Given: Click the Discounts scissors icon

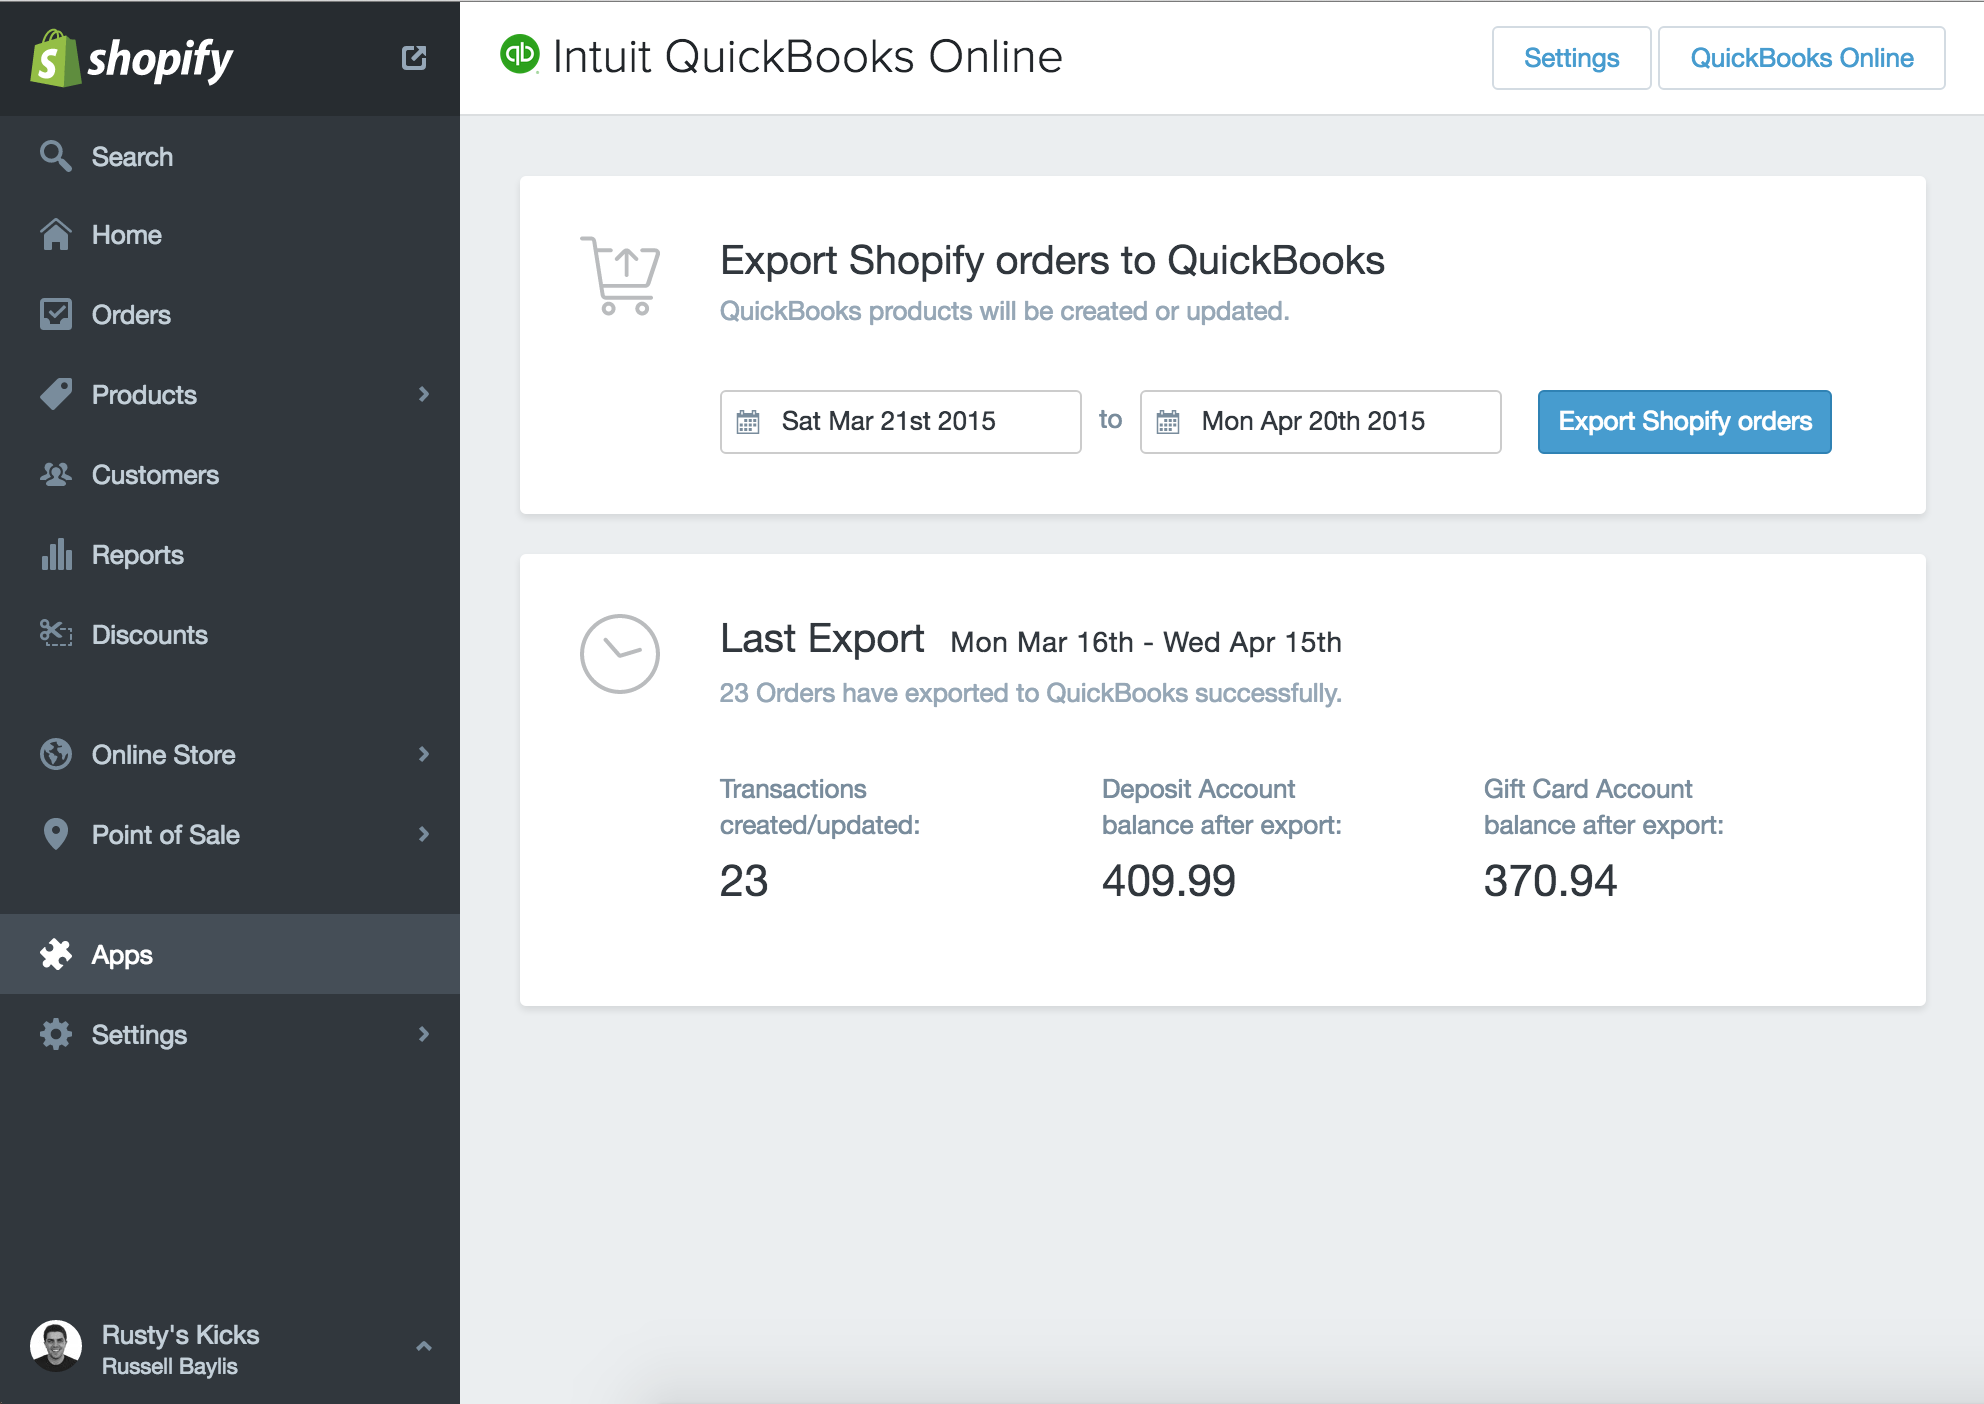Looking at the screenshot, I should coord(56,633).
